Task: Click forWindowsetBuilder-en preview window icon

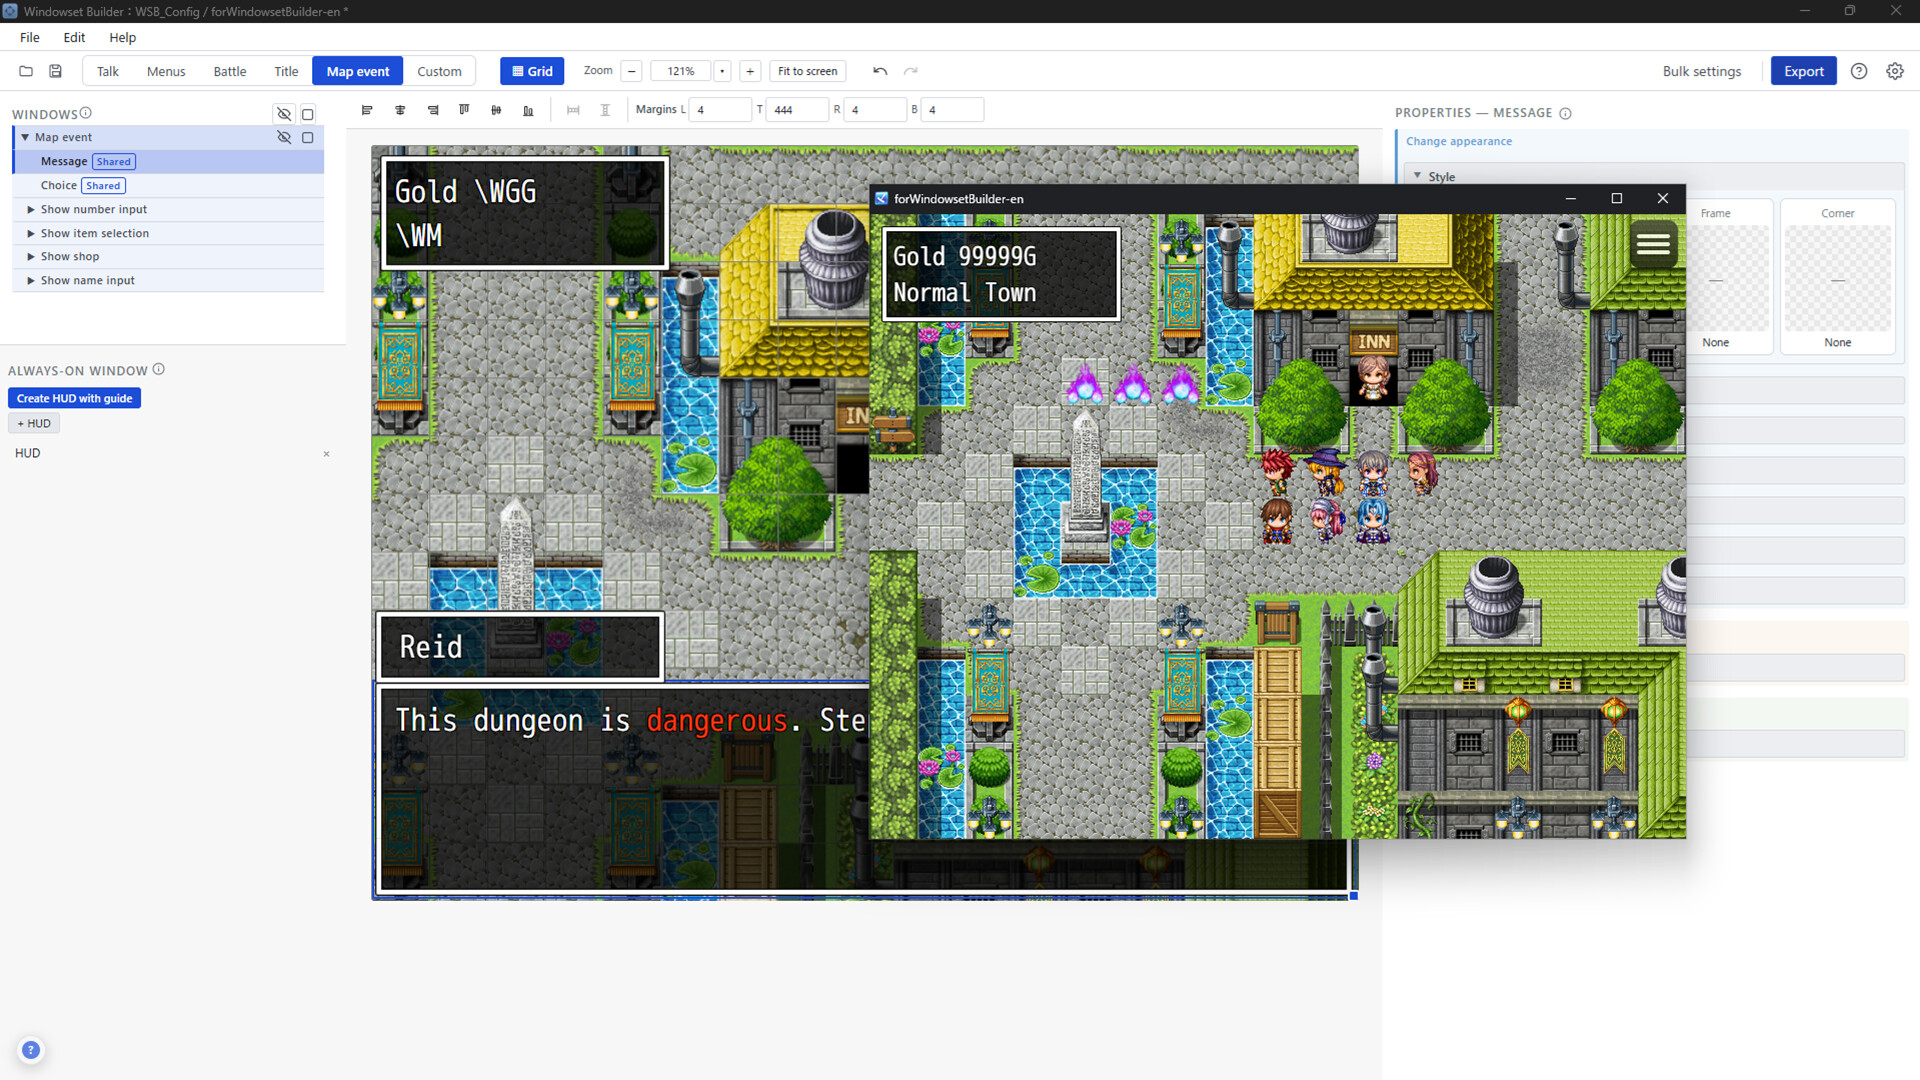Action: click(881, 198)
